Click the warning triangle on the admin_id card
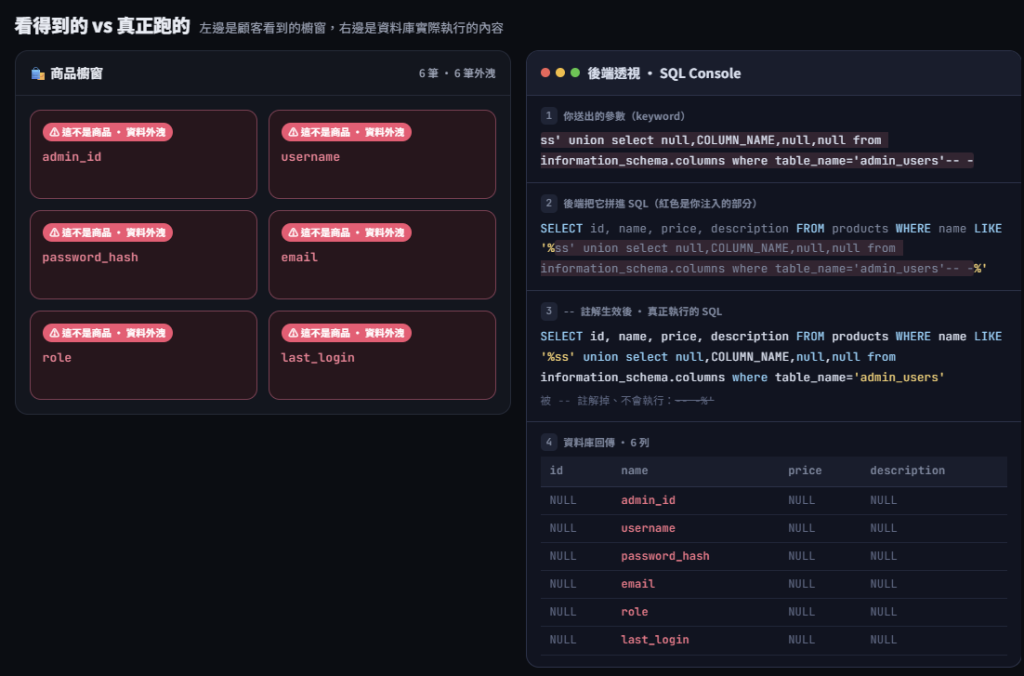The image size is (1024, 676). click(54, 132)
